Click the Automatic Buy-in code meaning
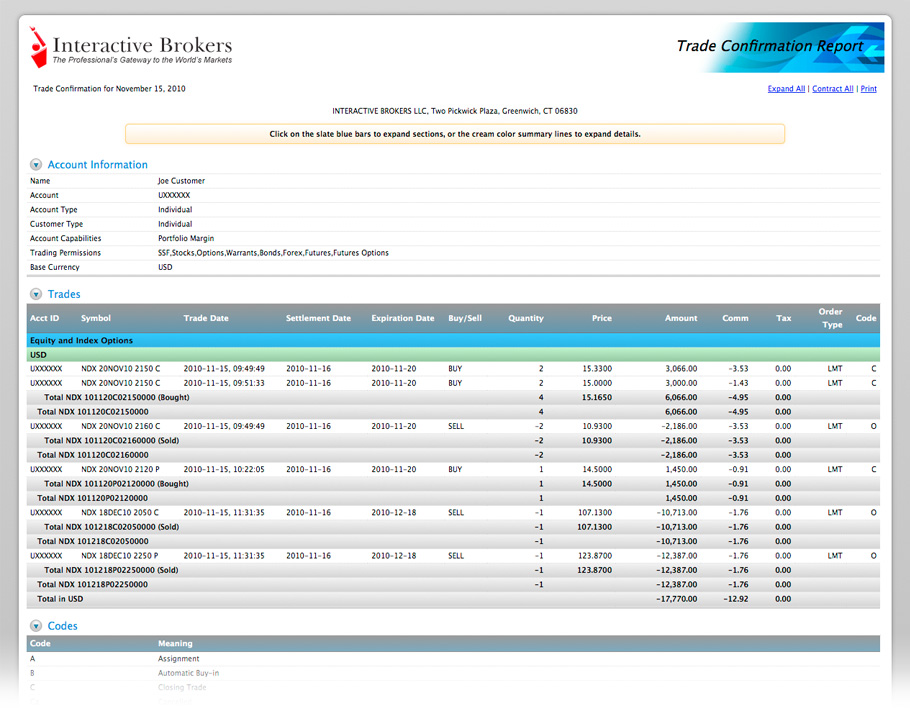 [x=188, y=673]
